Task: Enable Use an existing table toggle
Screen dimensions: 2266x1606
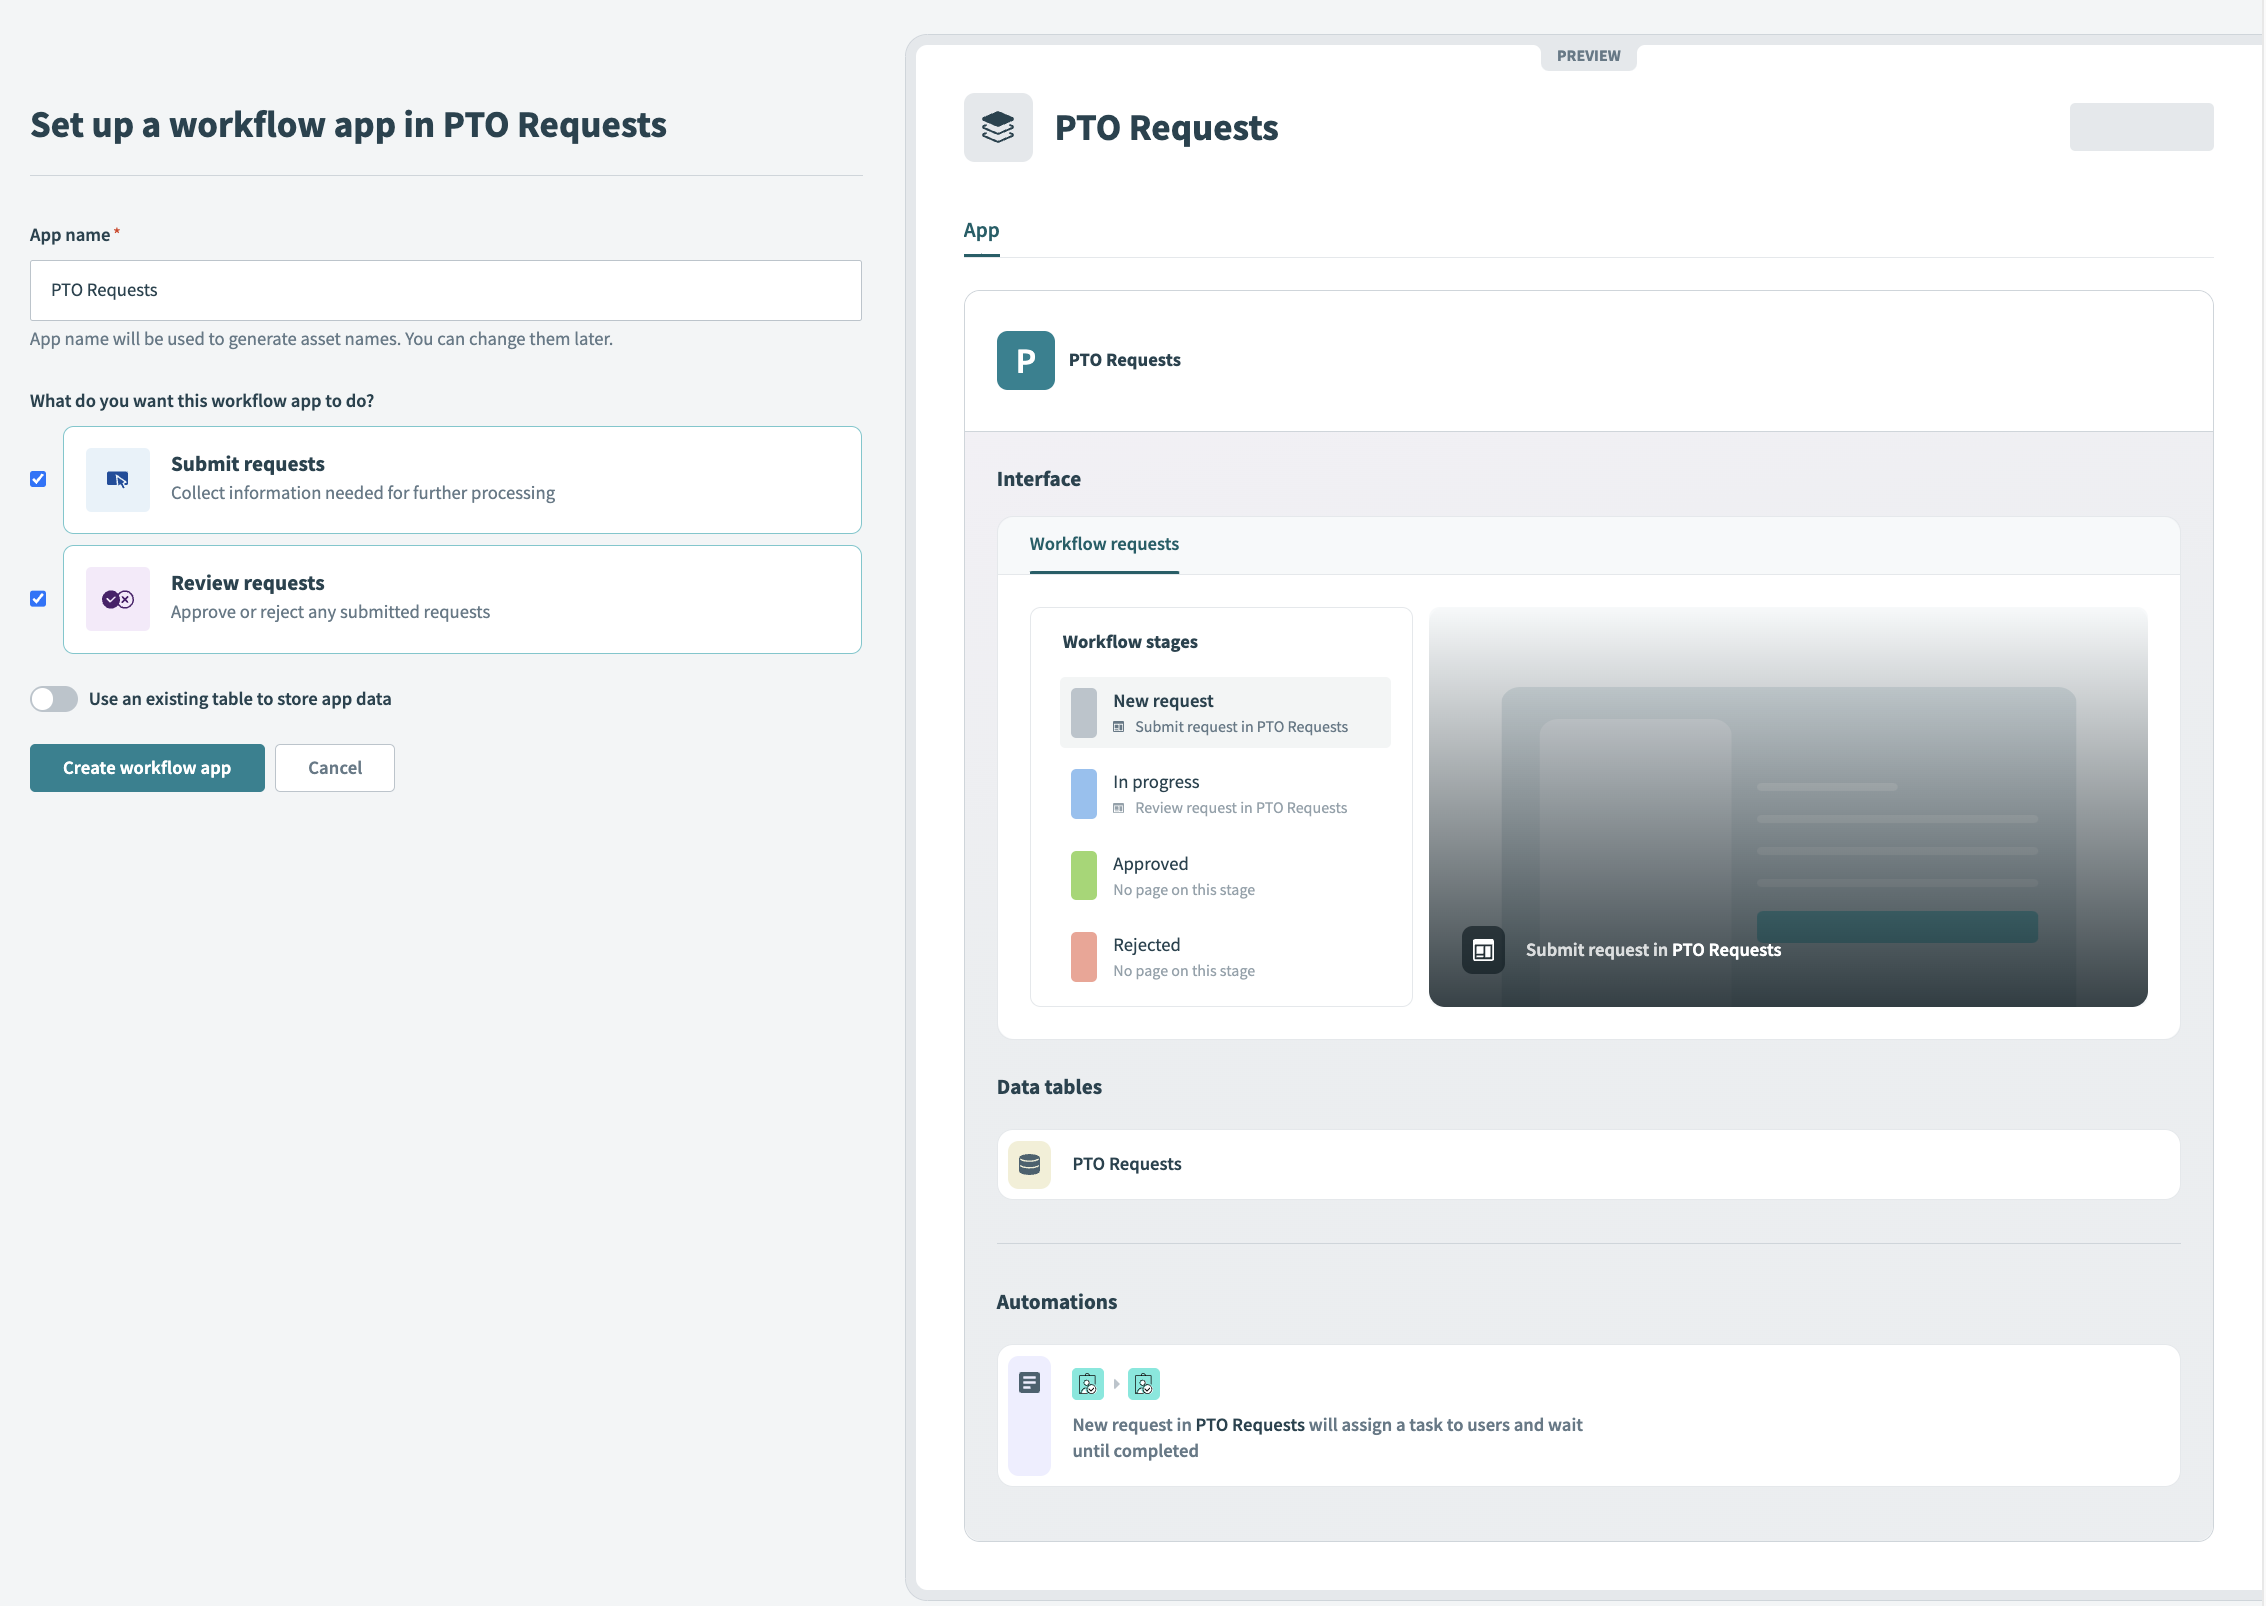Action: (54, 697)
